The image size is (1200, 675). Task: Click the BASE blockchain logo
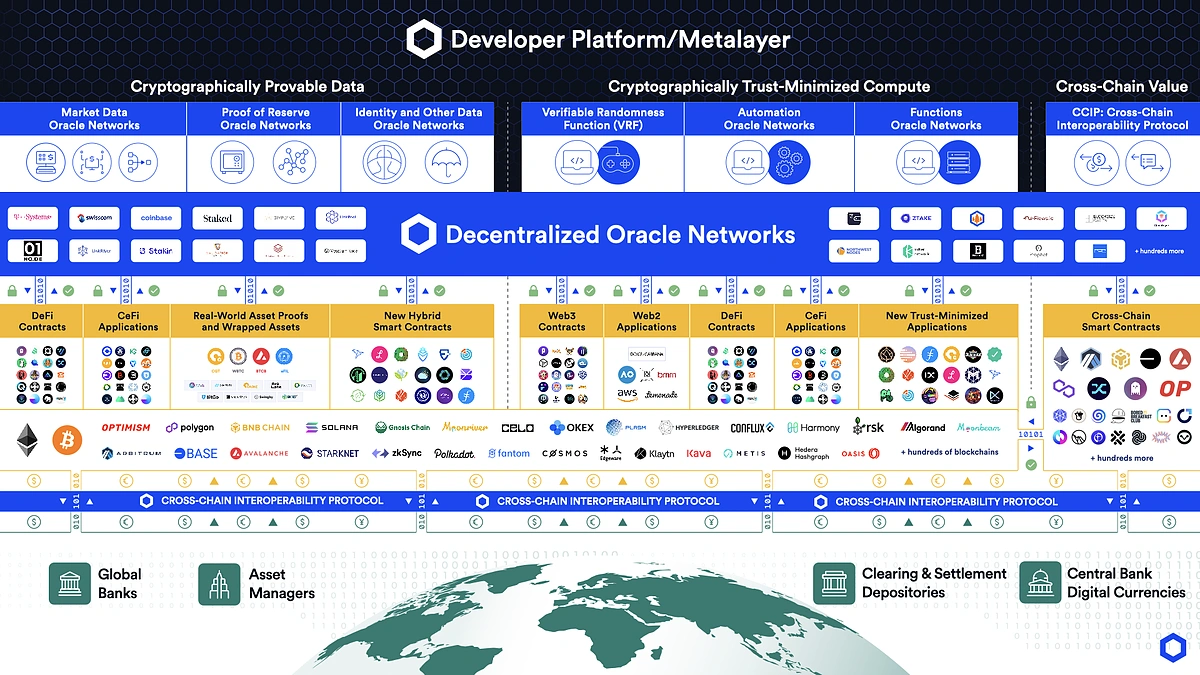(195, 453)
